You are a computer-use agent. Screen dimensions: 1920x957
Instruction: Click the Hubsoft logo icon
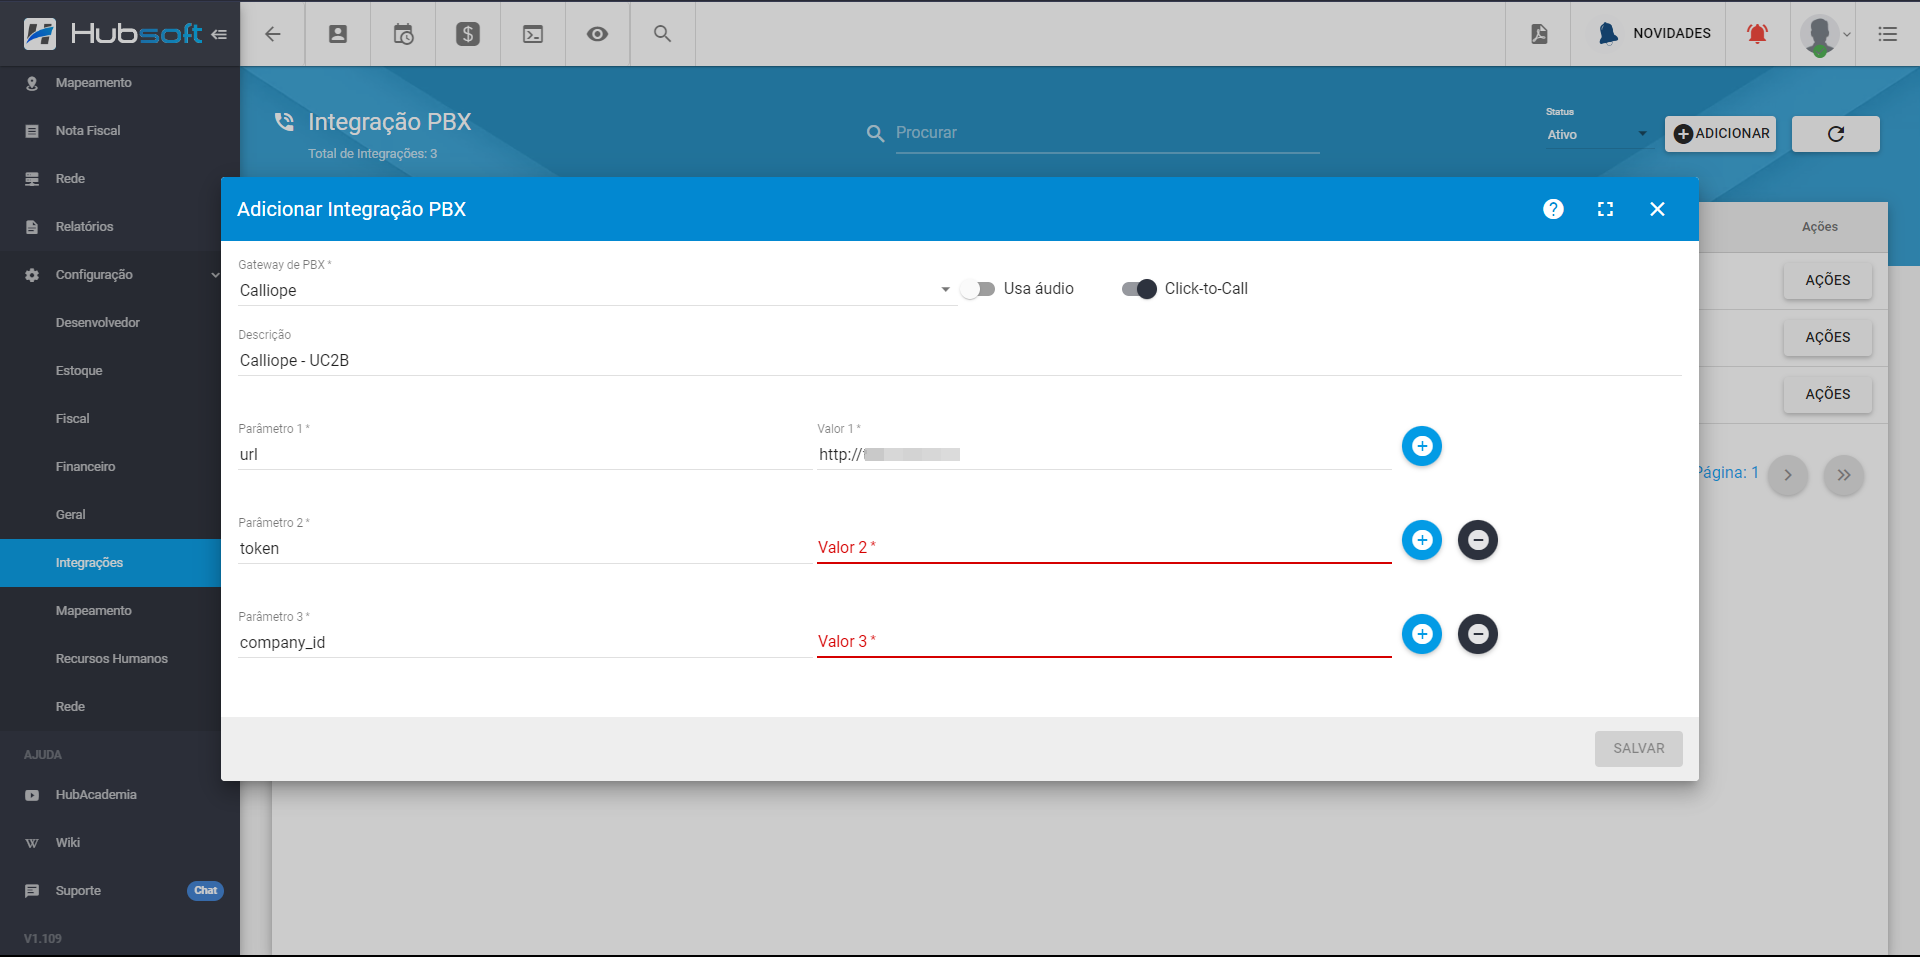(x=40, y=34)
